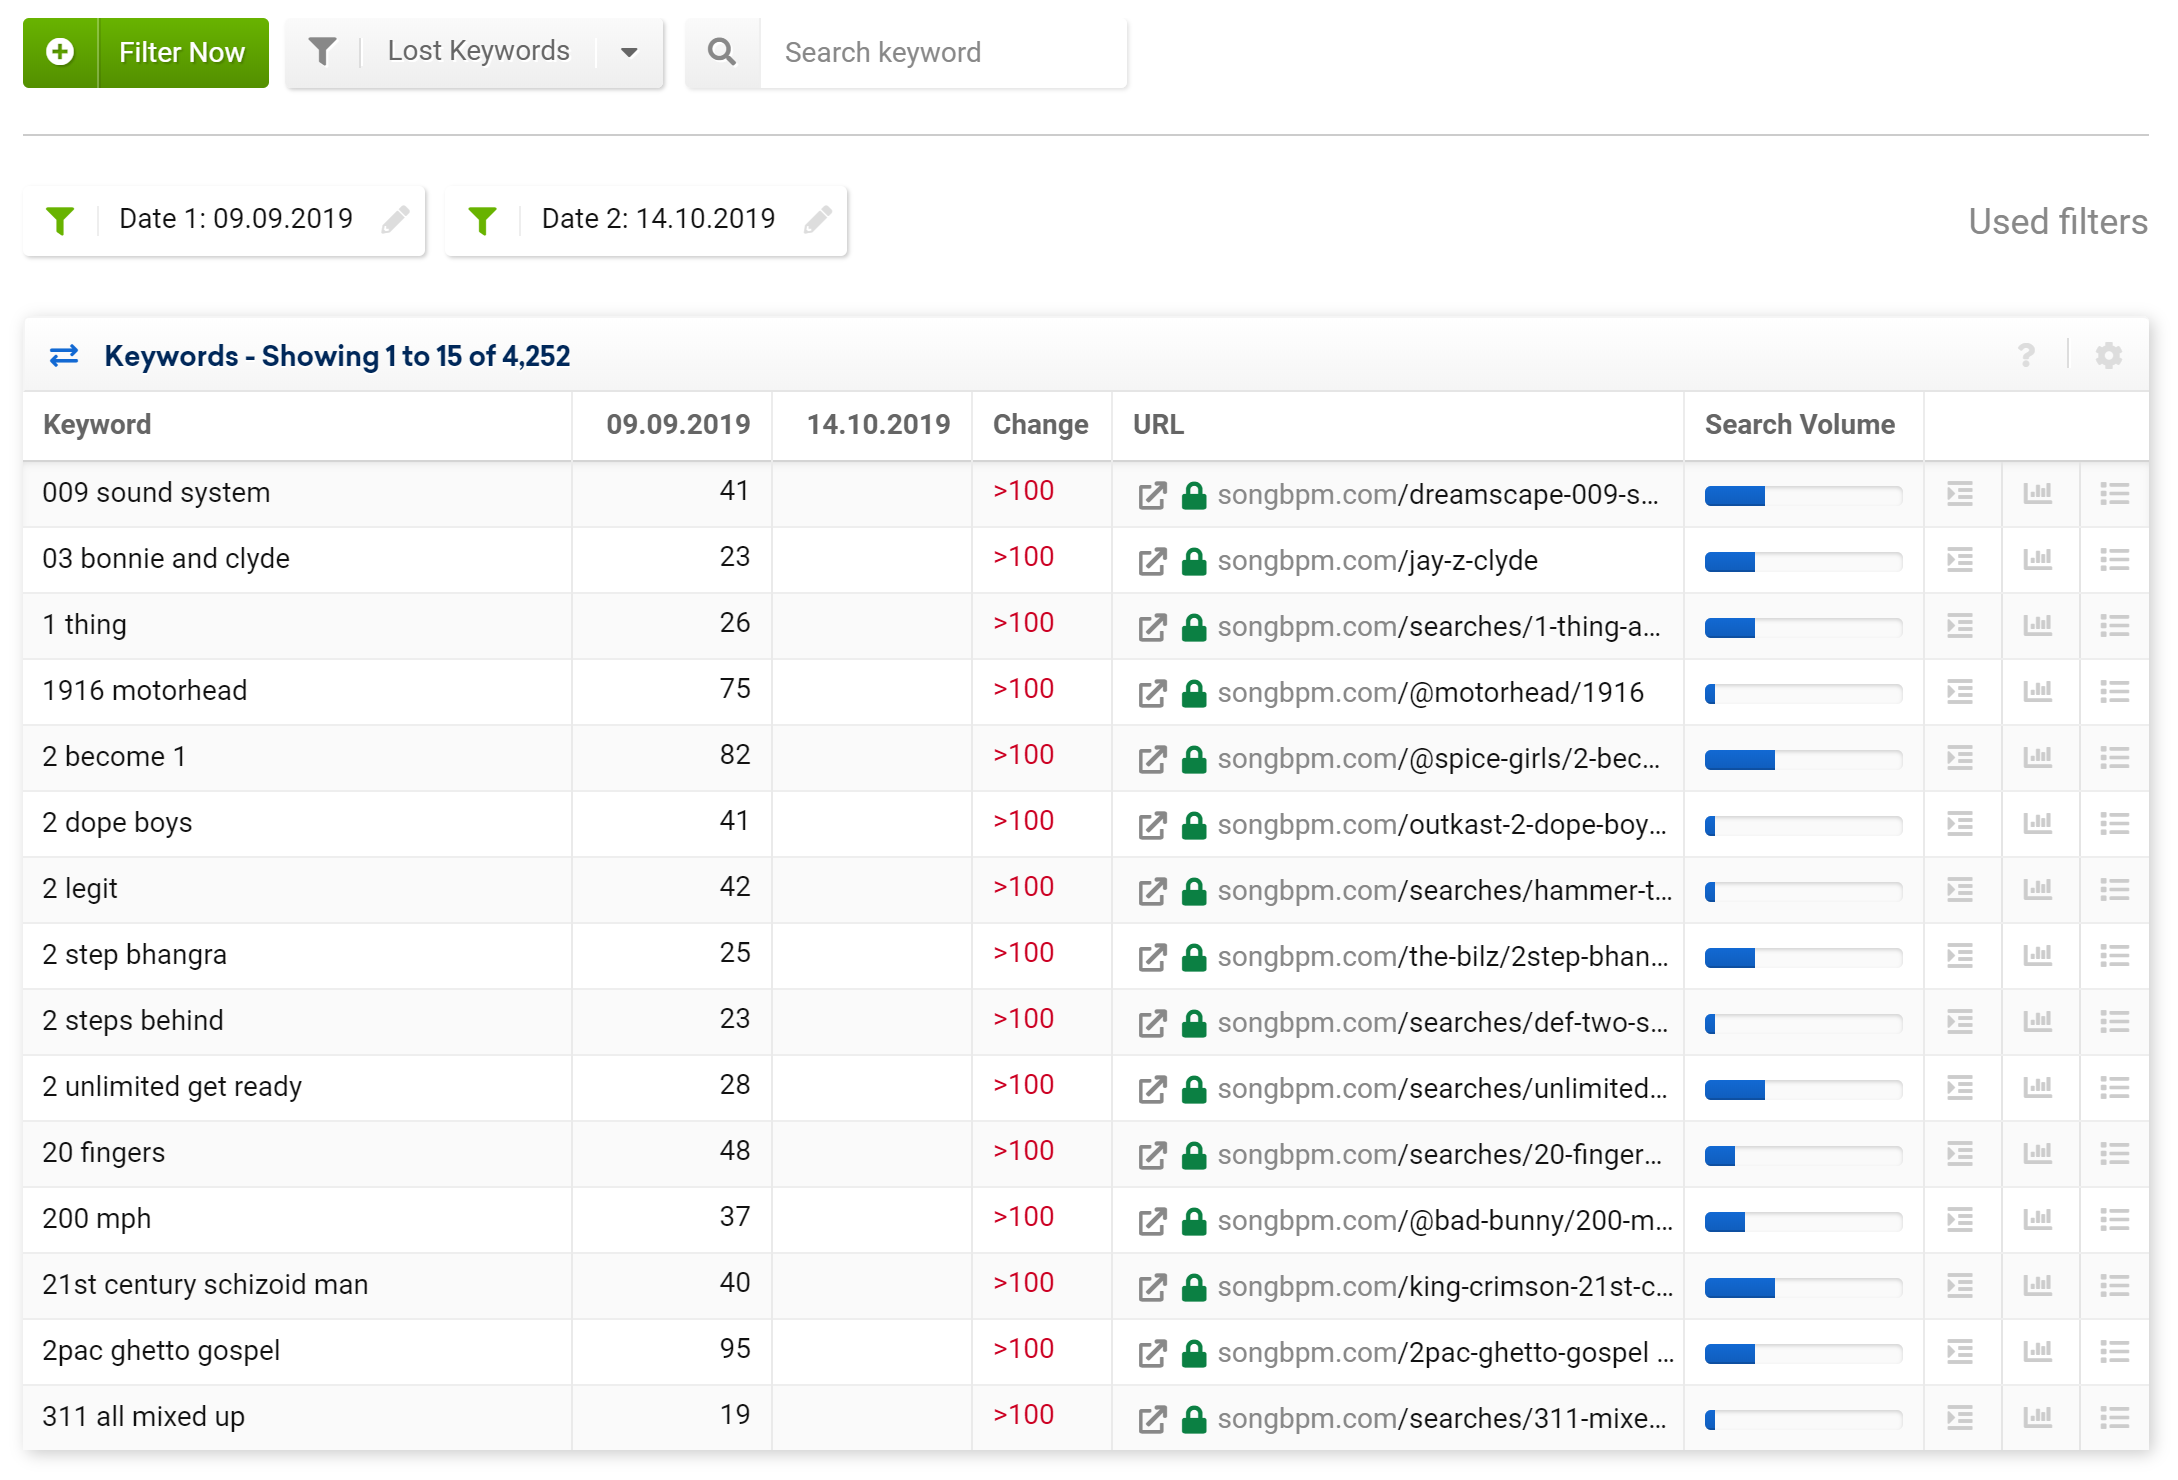Show history chart icon for 2 step bhangra

[x=2037, y=955]
